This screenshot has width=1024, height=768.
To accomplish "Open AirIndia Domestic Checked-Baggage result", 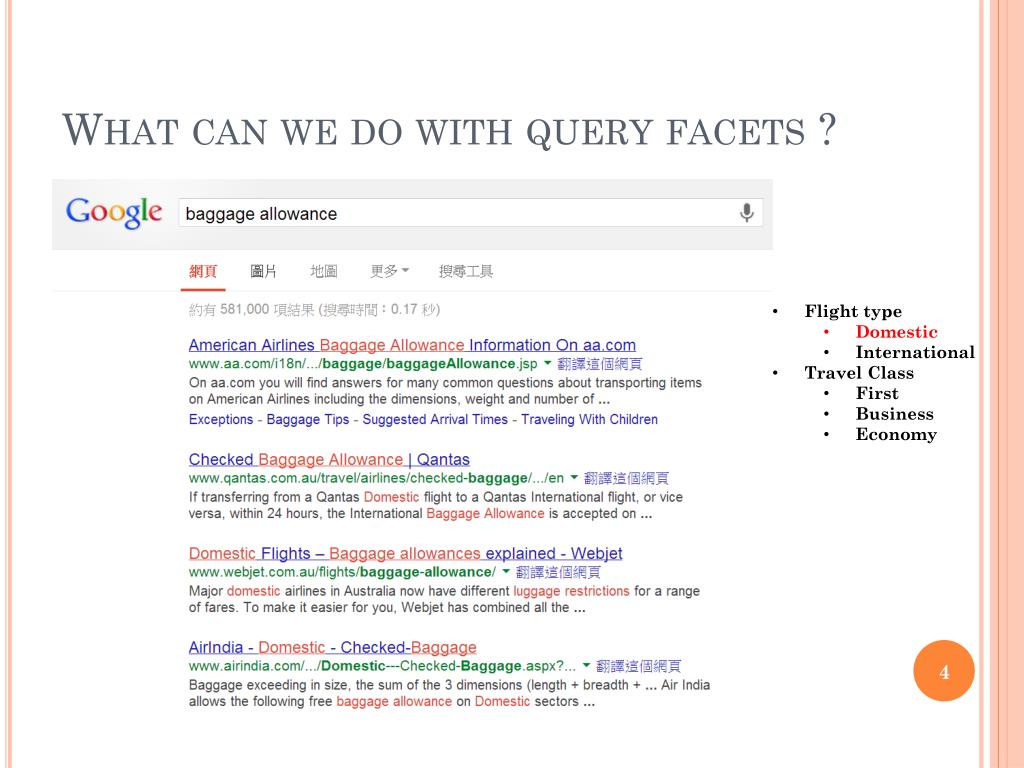I will (332, 647).
